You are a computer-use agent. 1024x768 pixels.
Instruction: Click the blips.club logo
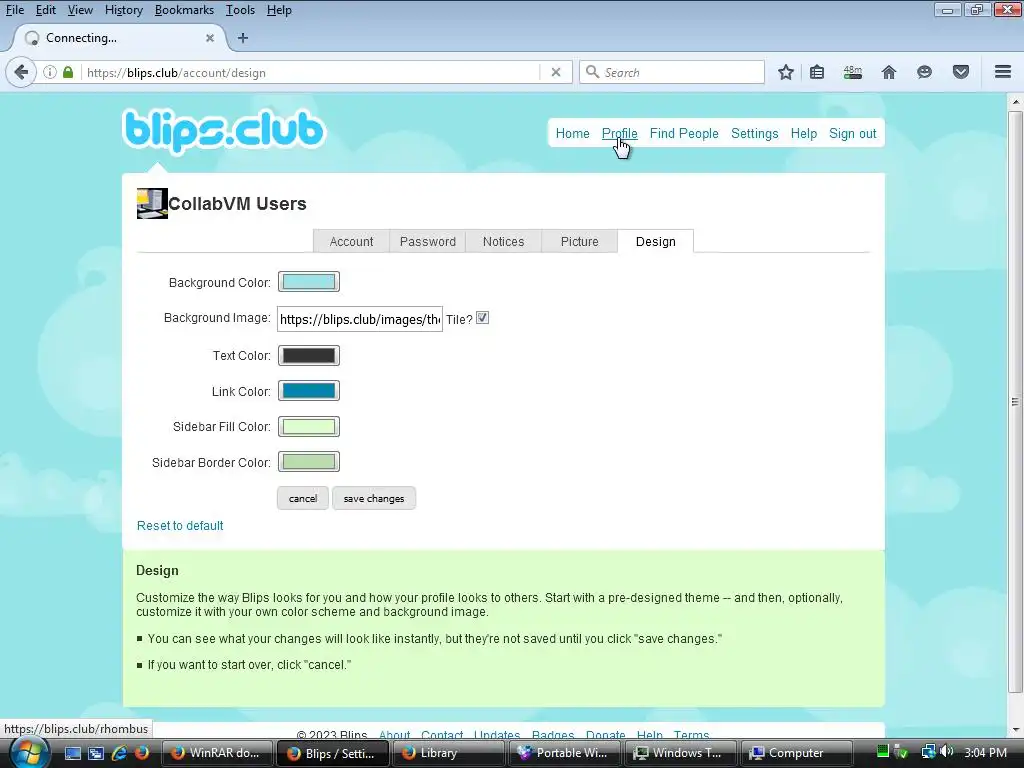(x=223, y=131)
